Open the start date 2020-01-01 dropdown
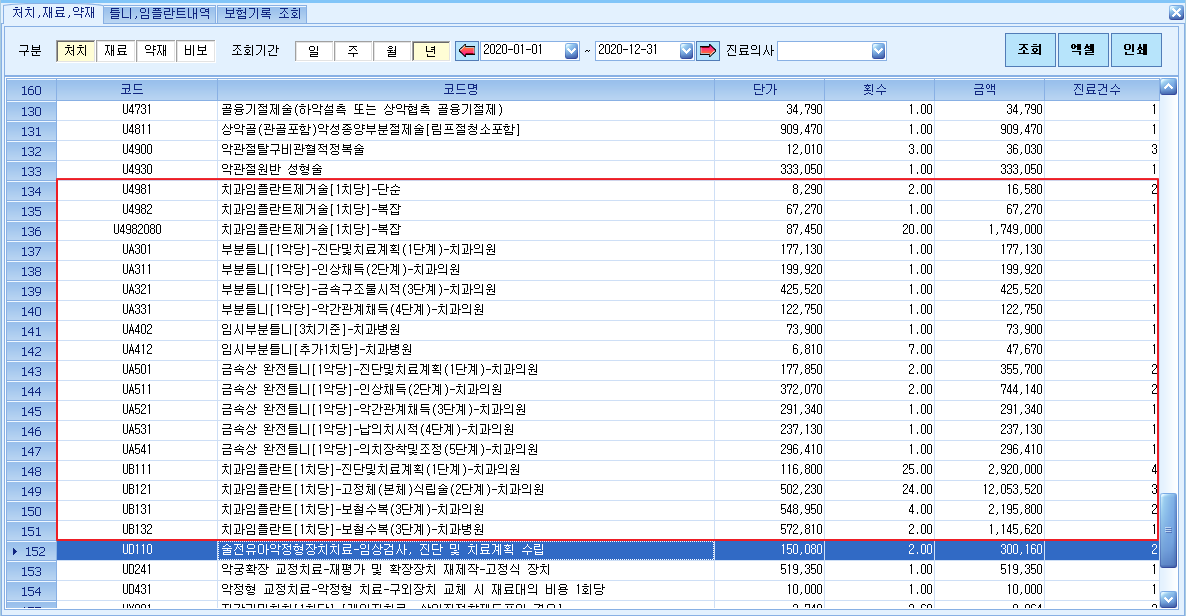Screen dimensions: 1186x616 click(572, 51)
